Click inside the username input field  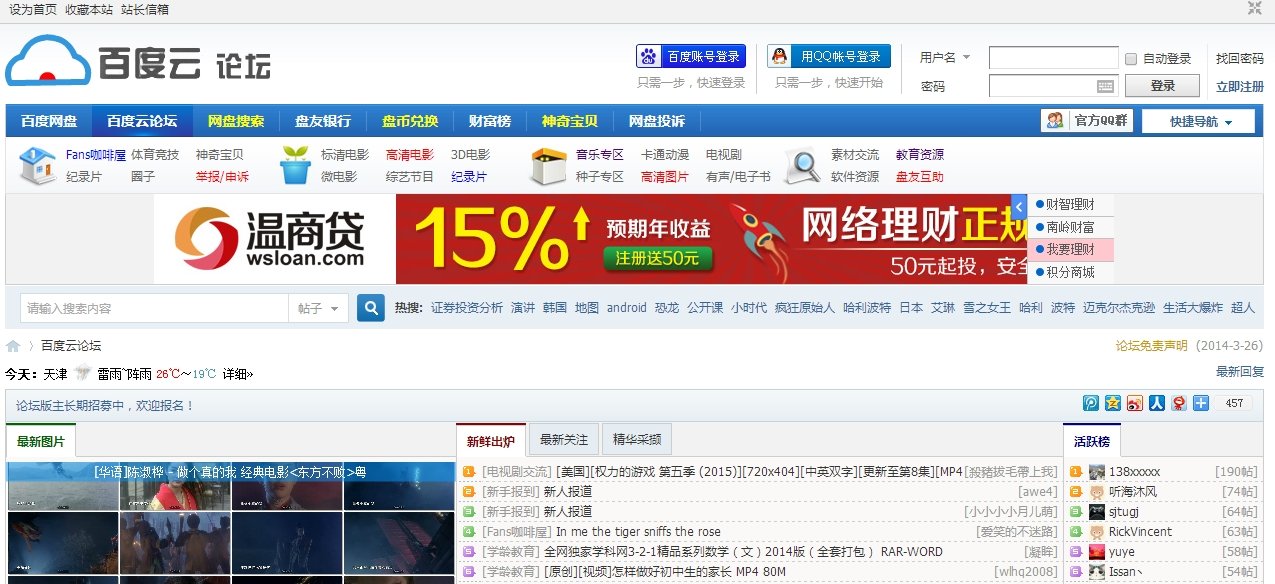point(1053,57)
